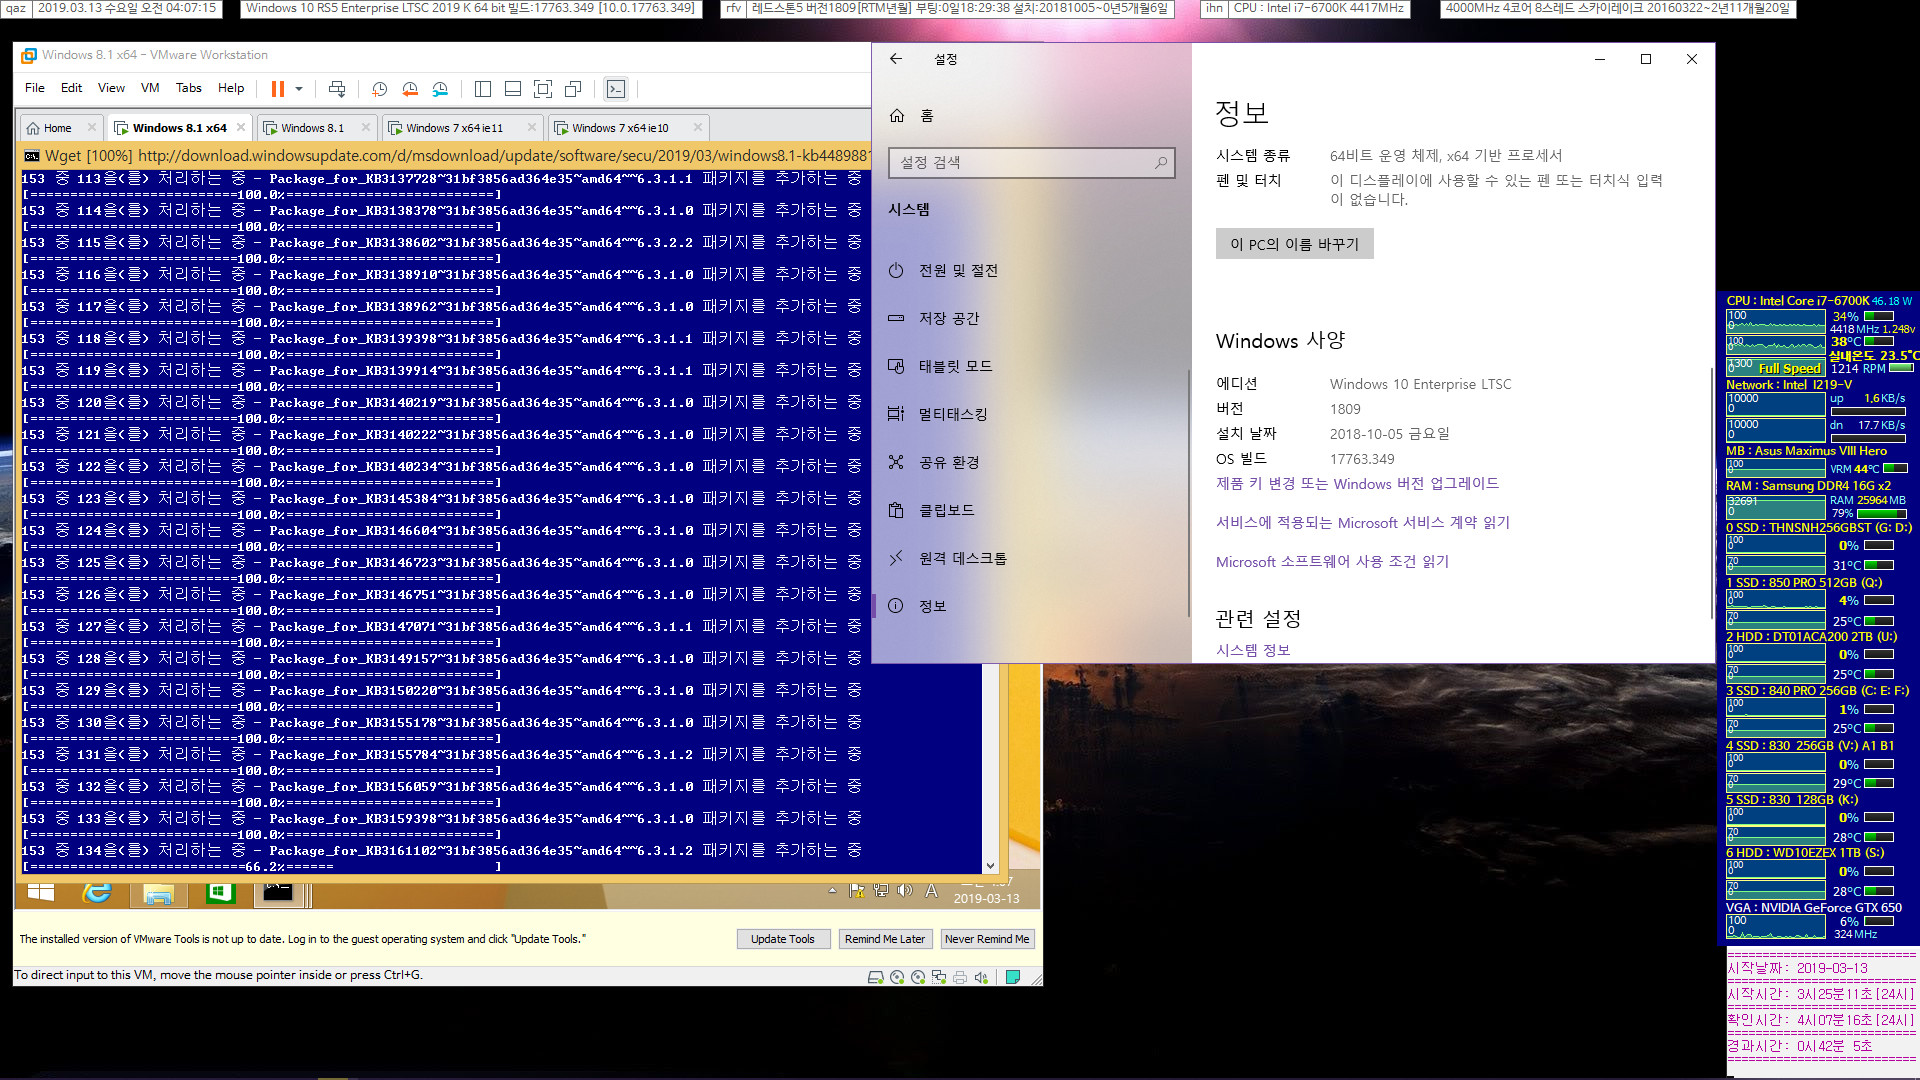
Task: Close the Windows 8.1 x64 tab
Action: click(241, 127)
